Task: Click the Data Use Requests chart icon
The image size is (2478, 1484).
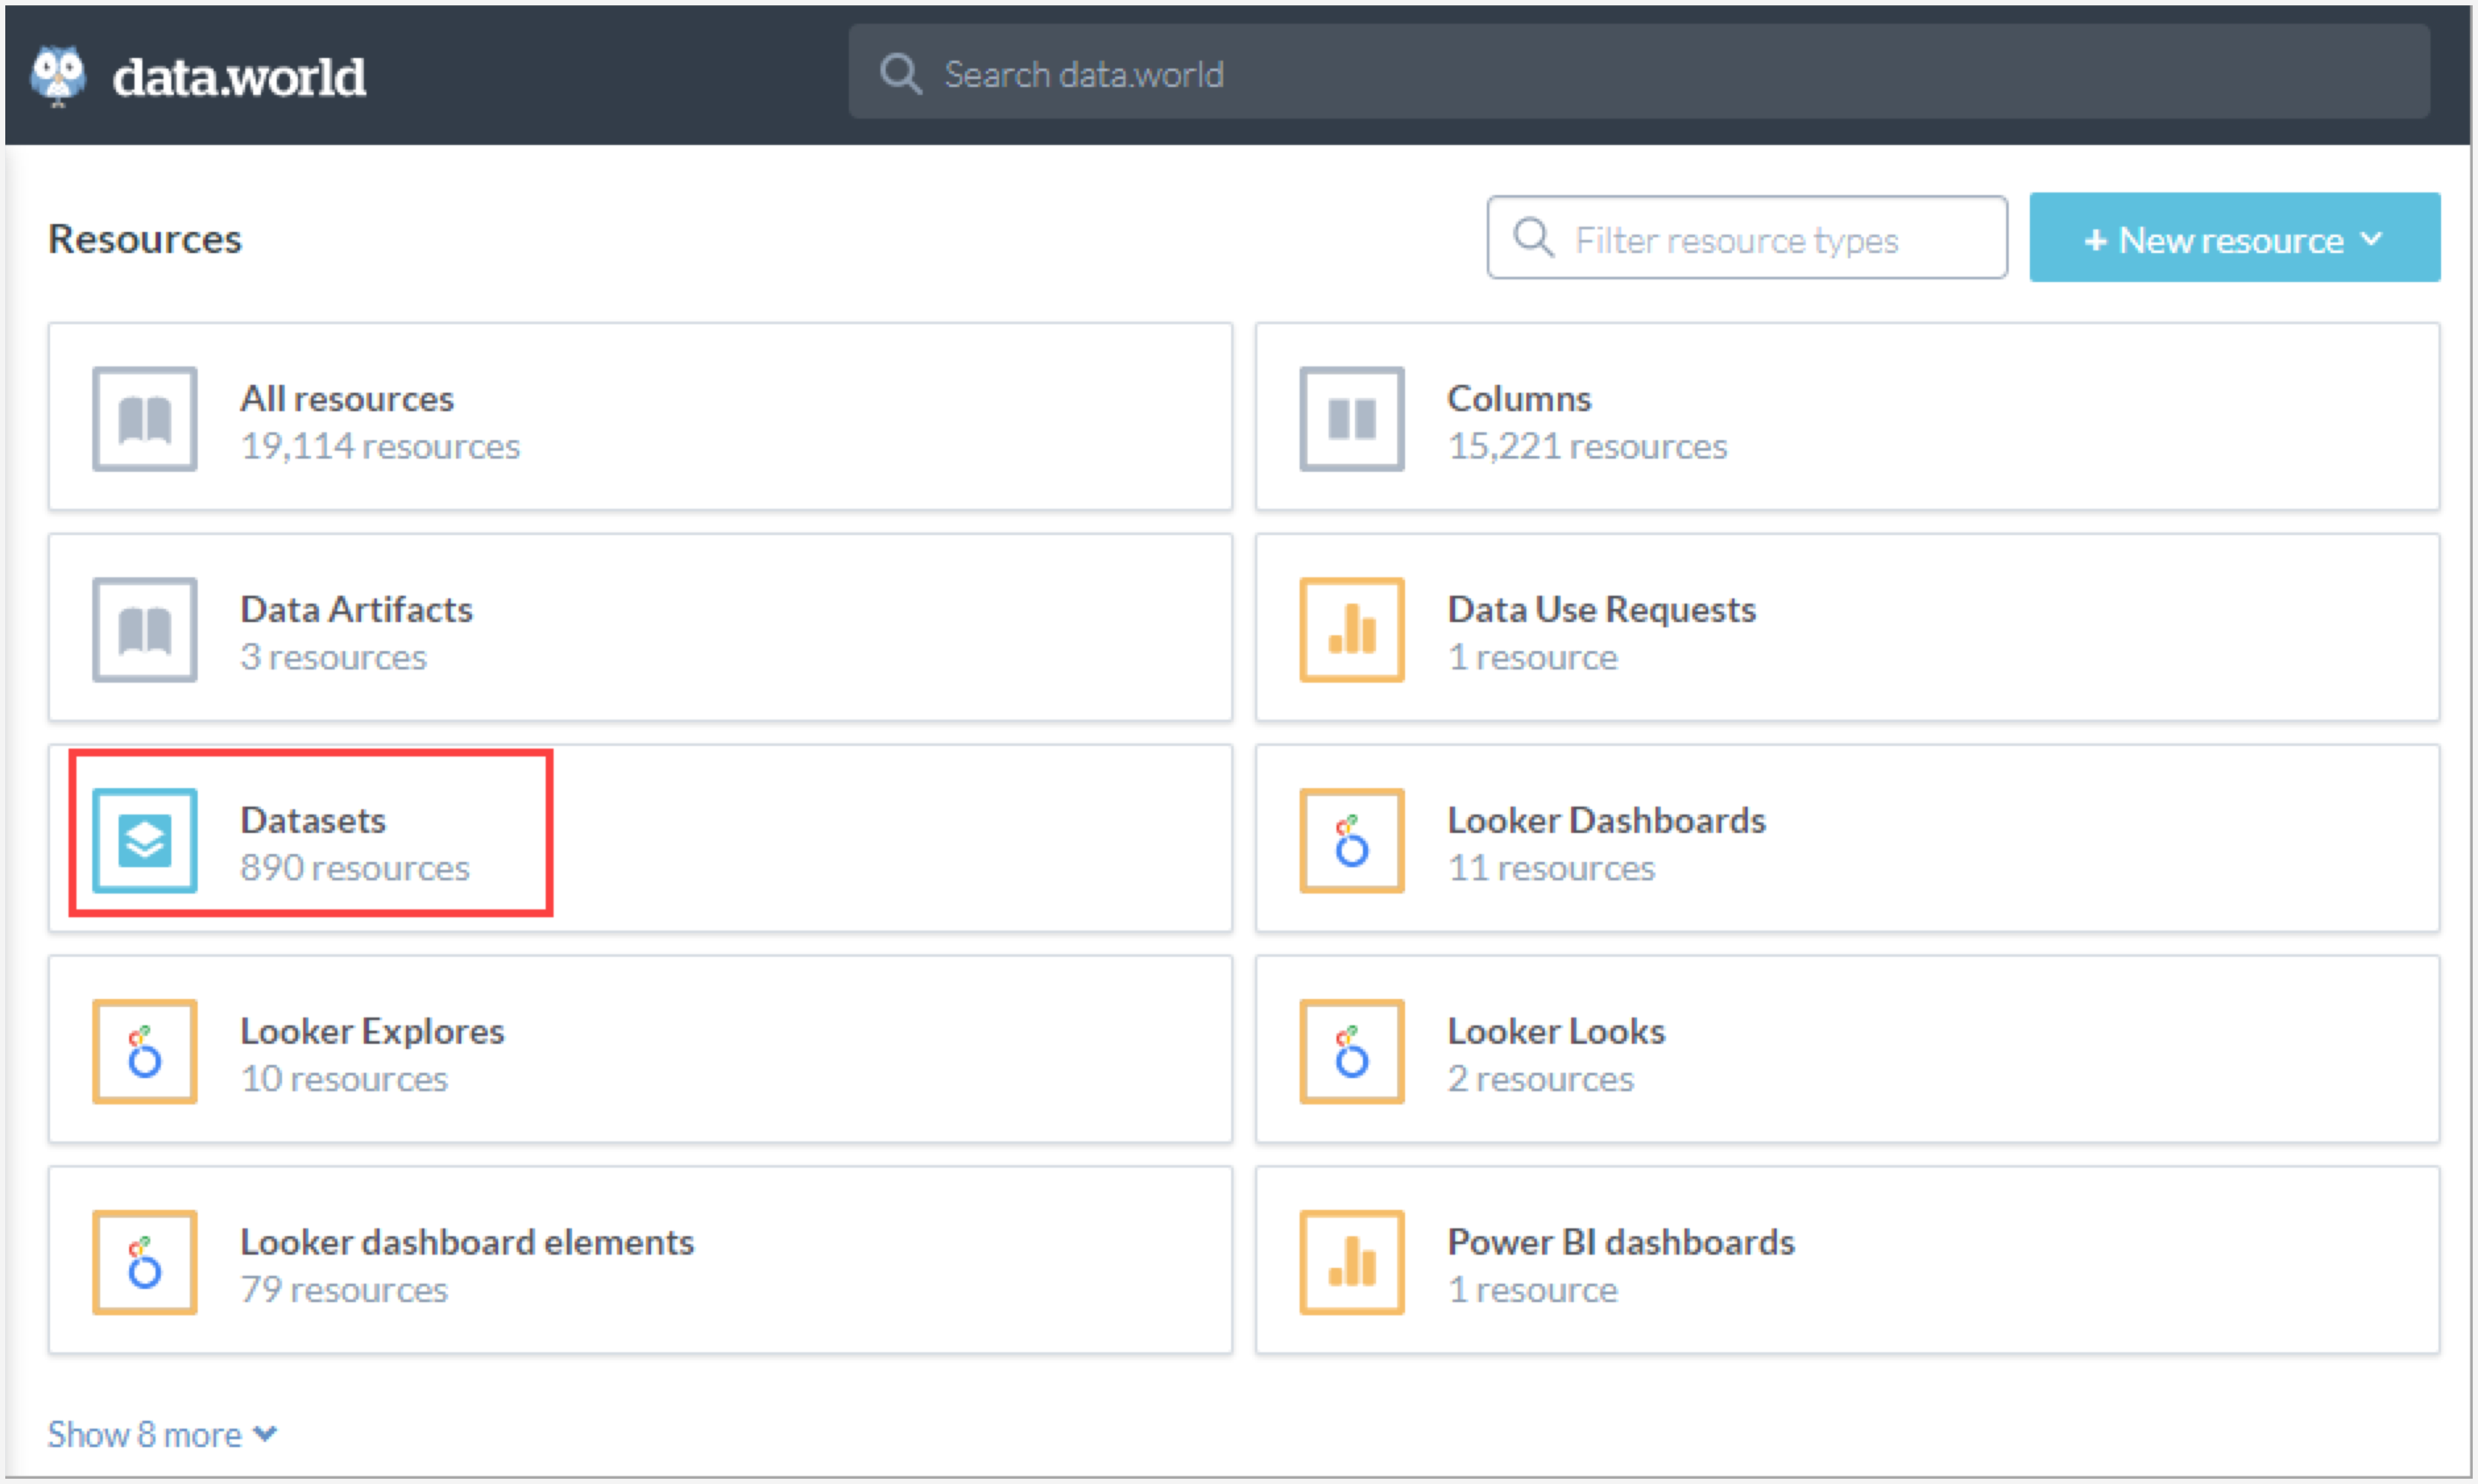Action: coord(1352,630)
